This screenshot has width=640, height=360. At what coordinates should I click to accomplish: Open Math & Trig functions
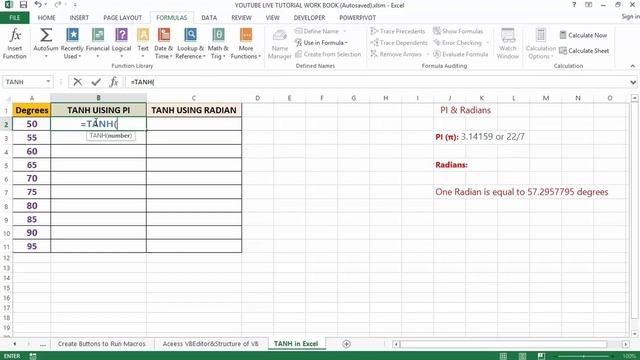tap(218, 44)
